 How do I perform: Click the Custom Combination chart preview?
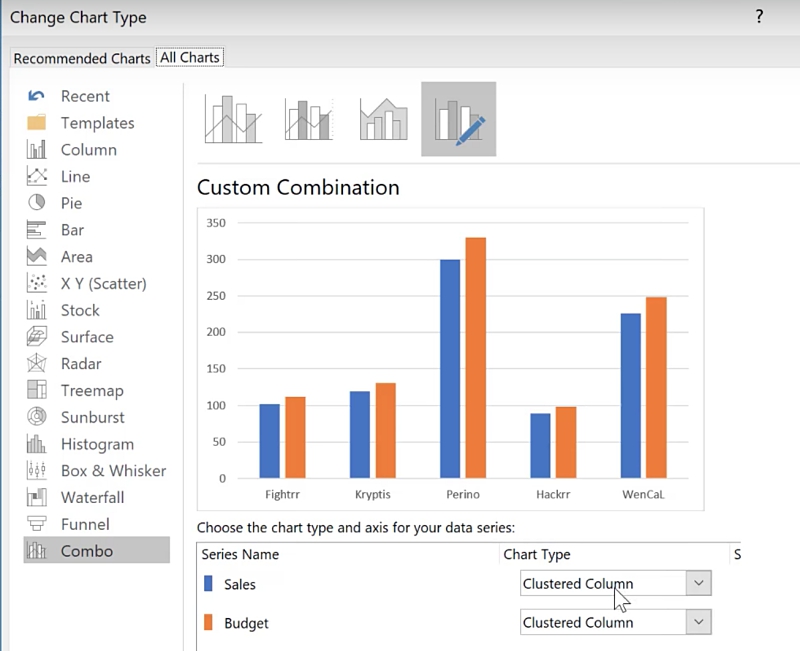450,357
